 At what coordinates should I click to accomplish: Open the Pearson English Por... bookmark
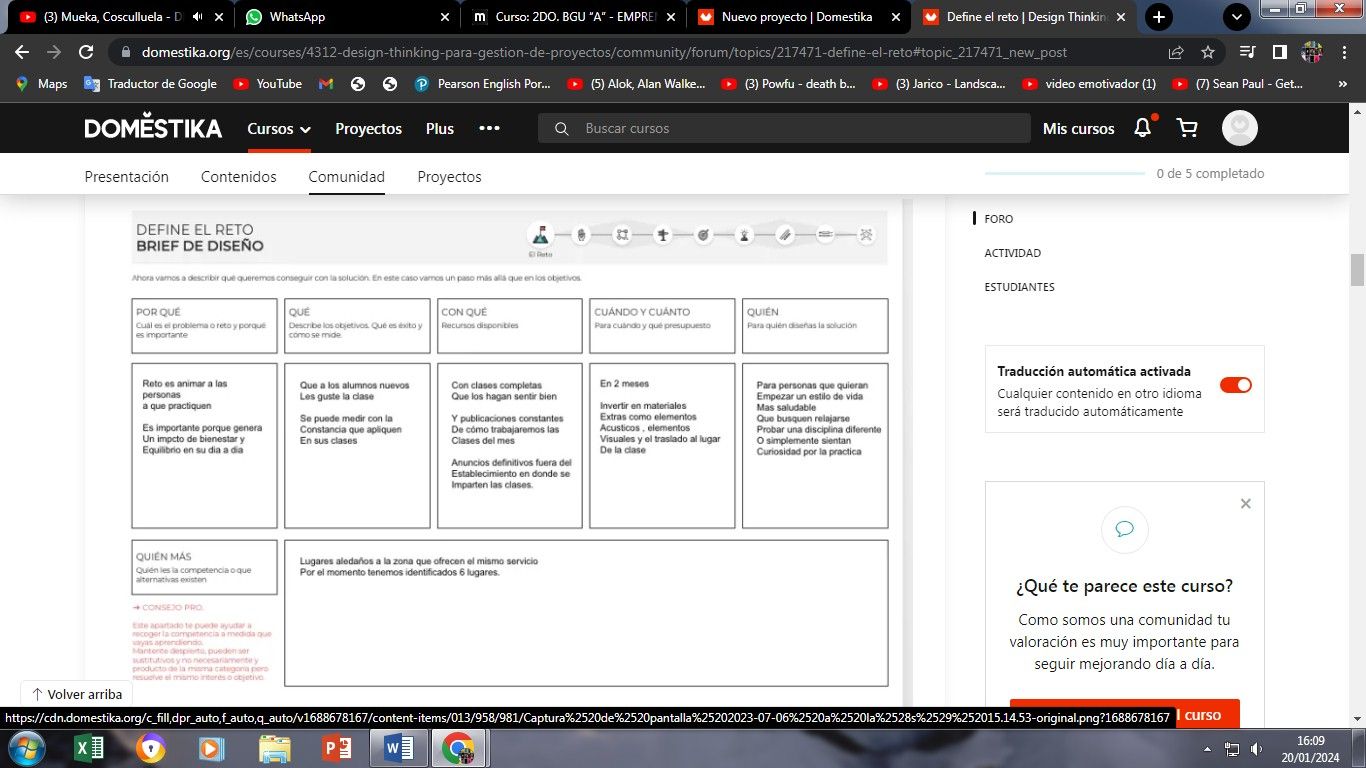[x=482, y=84]
